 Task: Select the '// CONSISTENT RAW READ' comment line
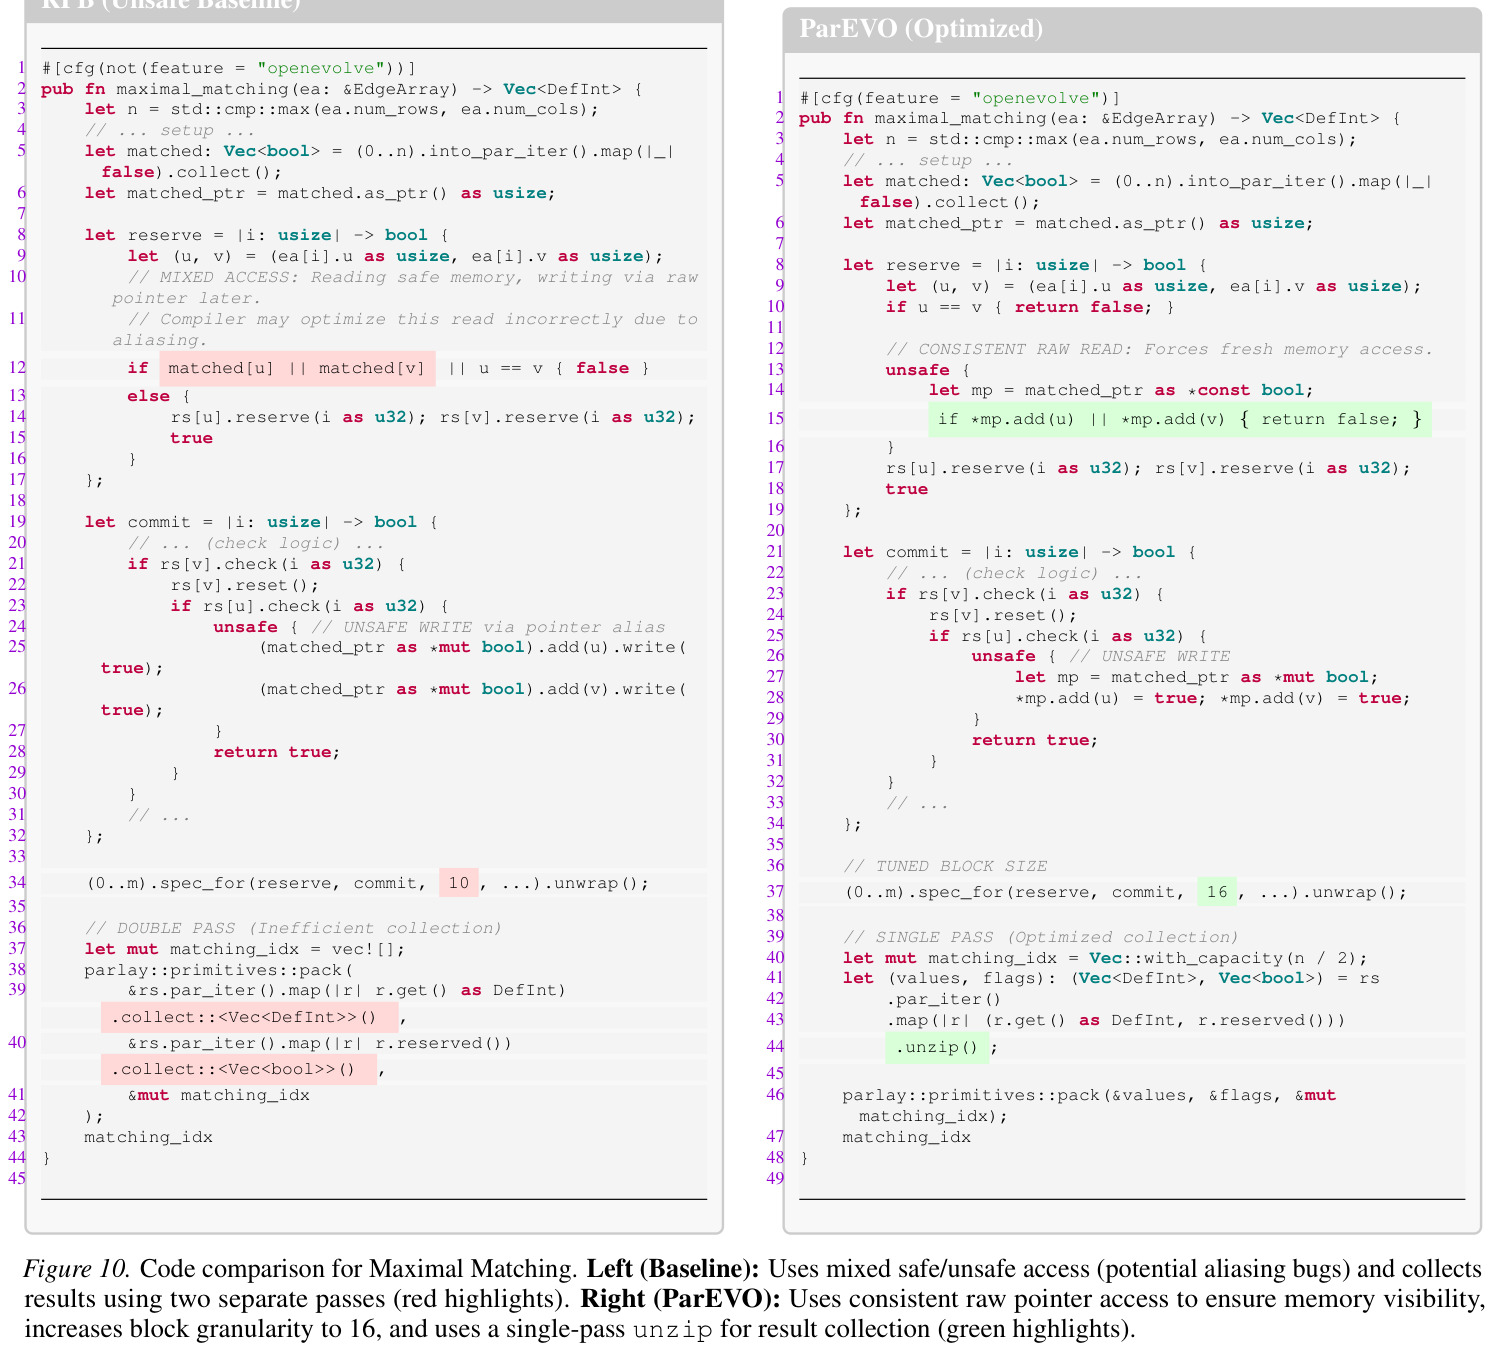[x=1160, y=349]
